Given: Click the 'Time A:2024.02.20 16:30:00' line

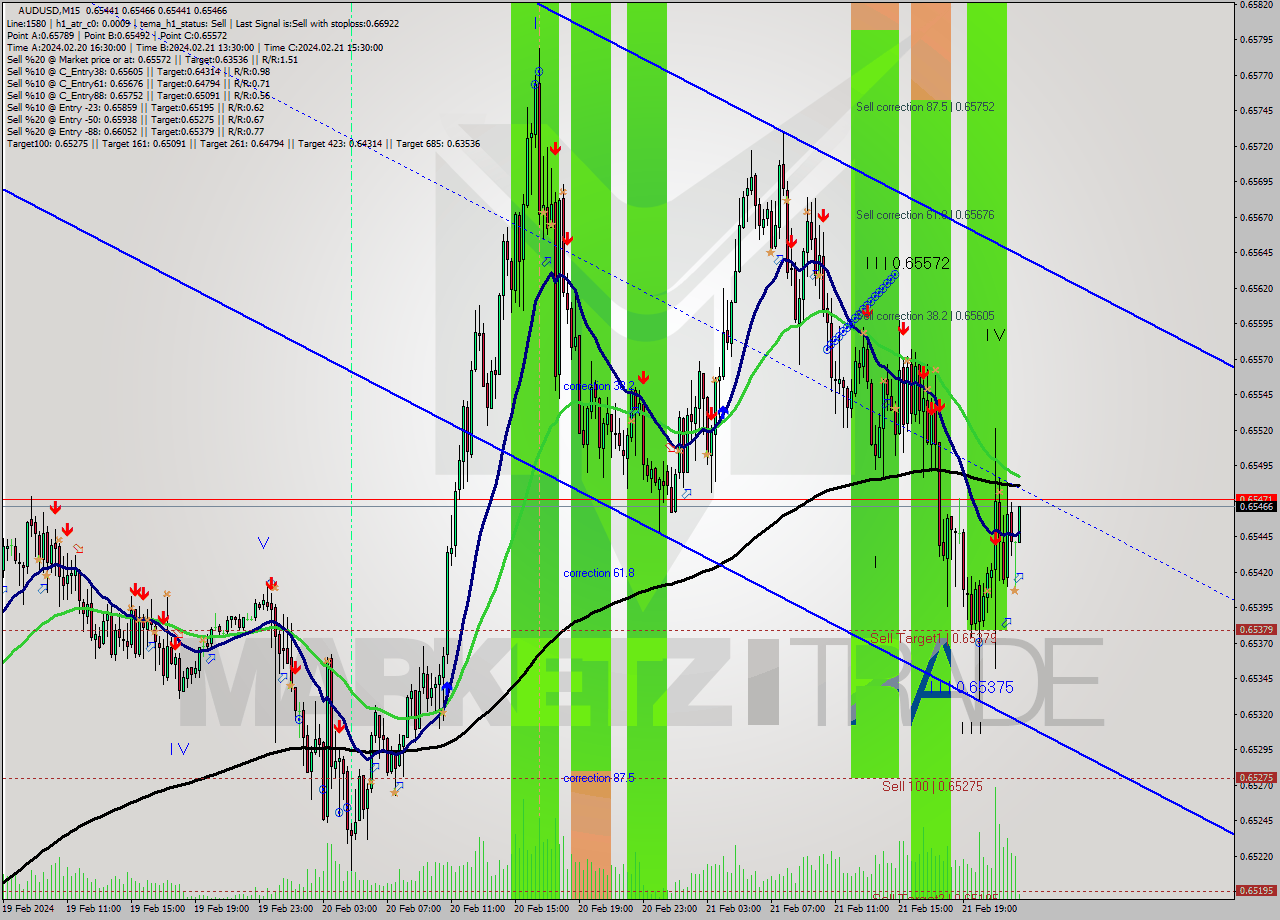Looking at the screenshot, I should pos(194,47).
